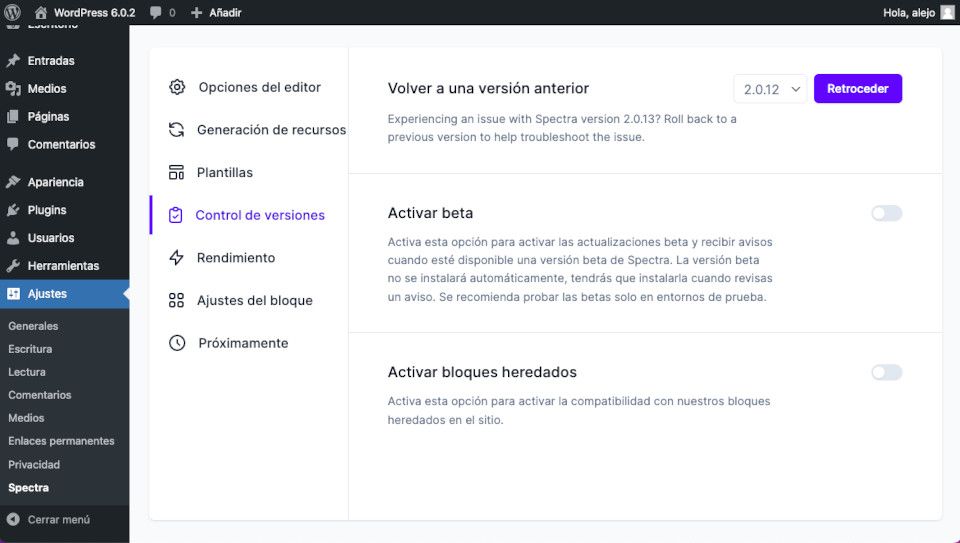
Task: Click the user avatar next to Hola, alejo
Action: (x=947, y=12)
